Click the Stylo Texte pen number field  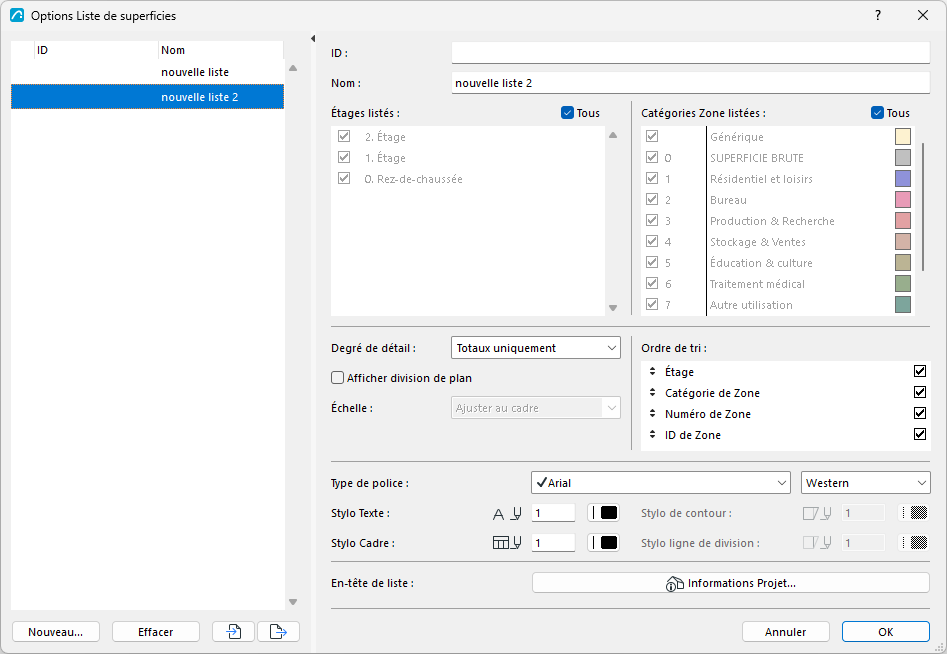pyautogui.click(x=553, y=513)
